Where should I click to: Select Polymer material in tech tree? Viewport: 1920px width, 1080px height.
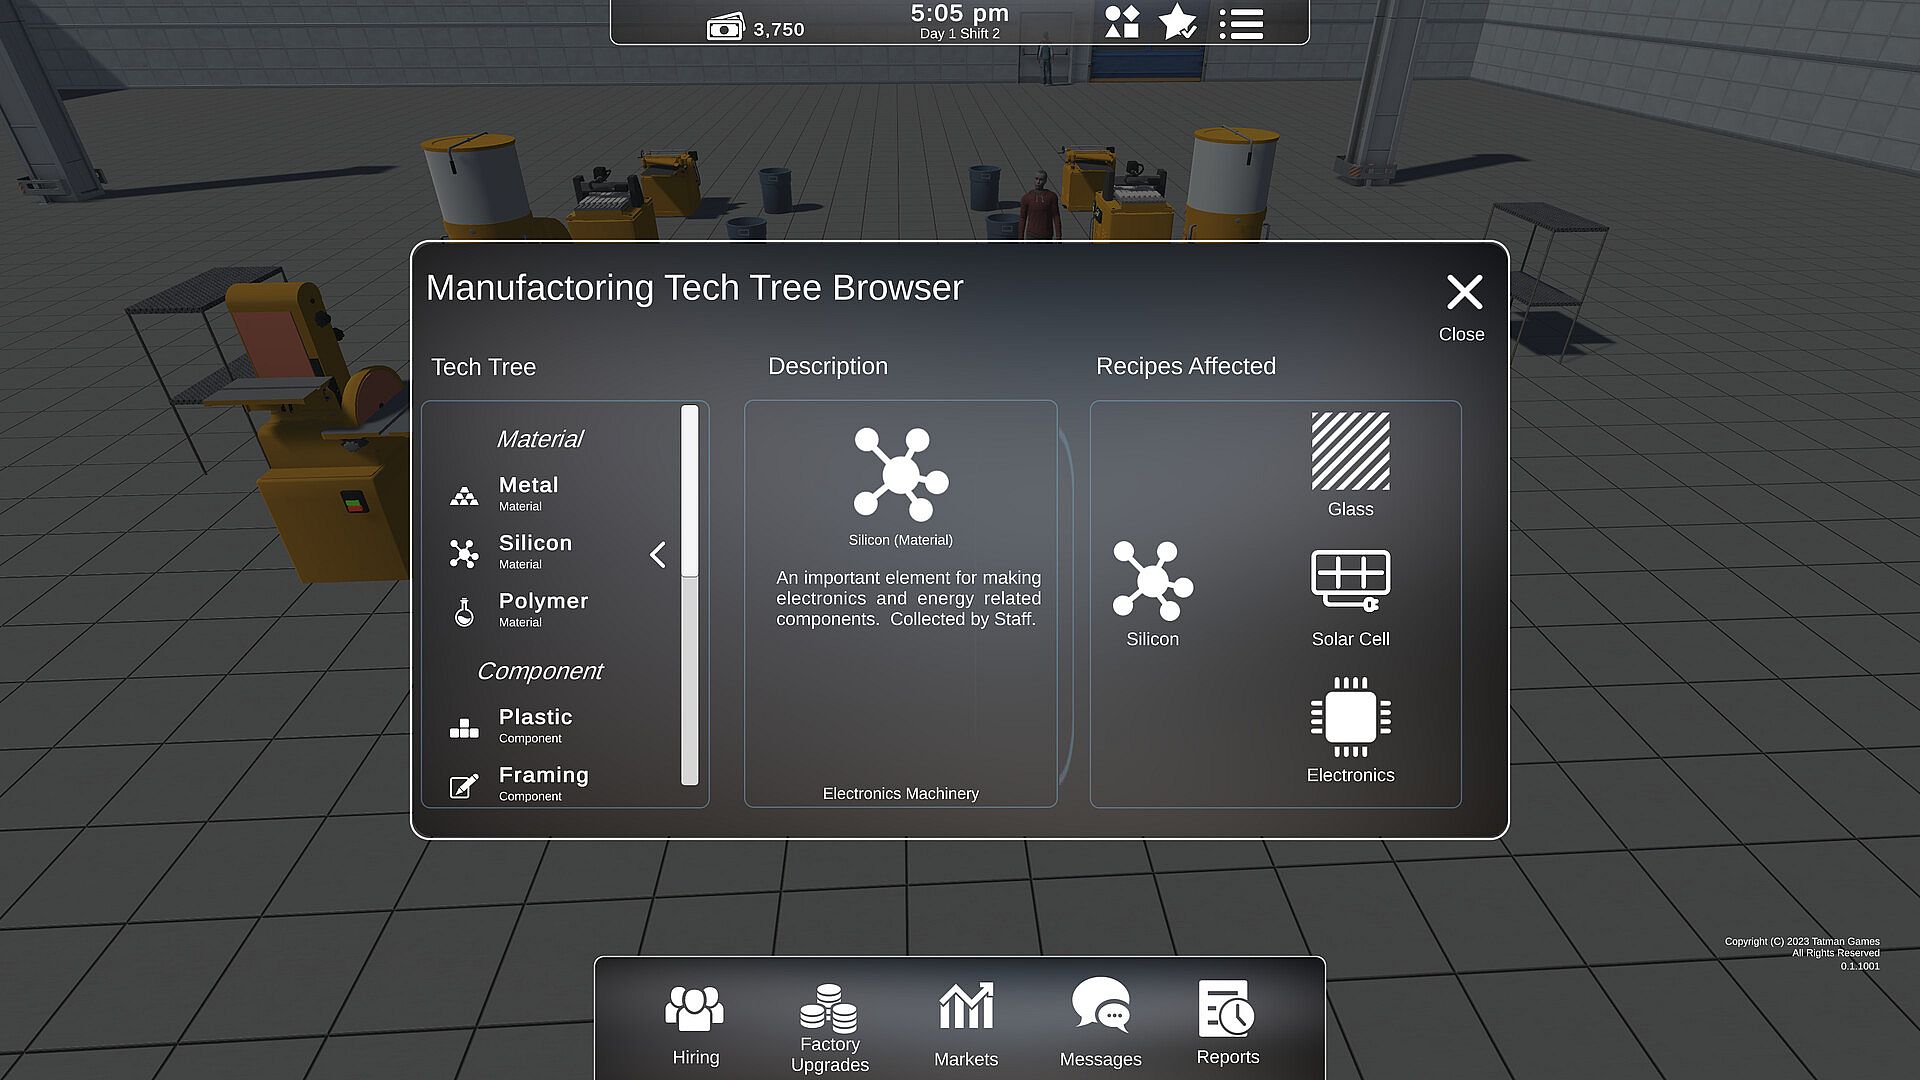point(541,609)
